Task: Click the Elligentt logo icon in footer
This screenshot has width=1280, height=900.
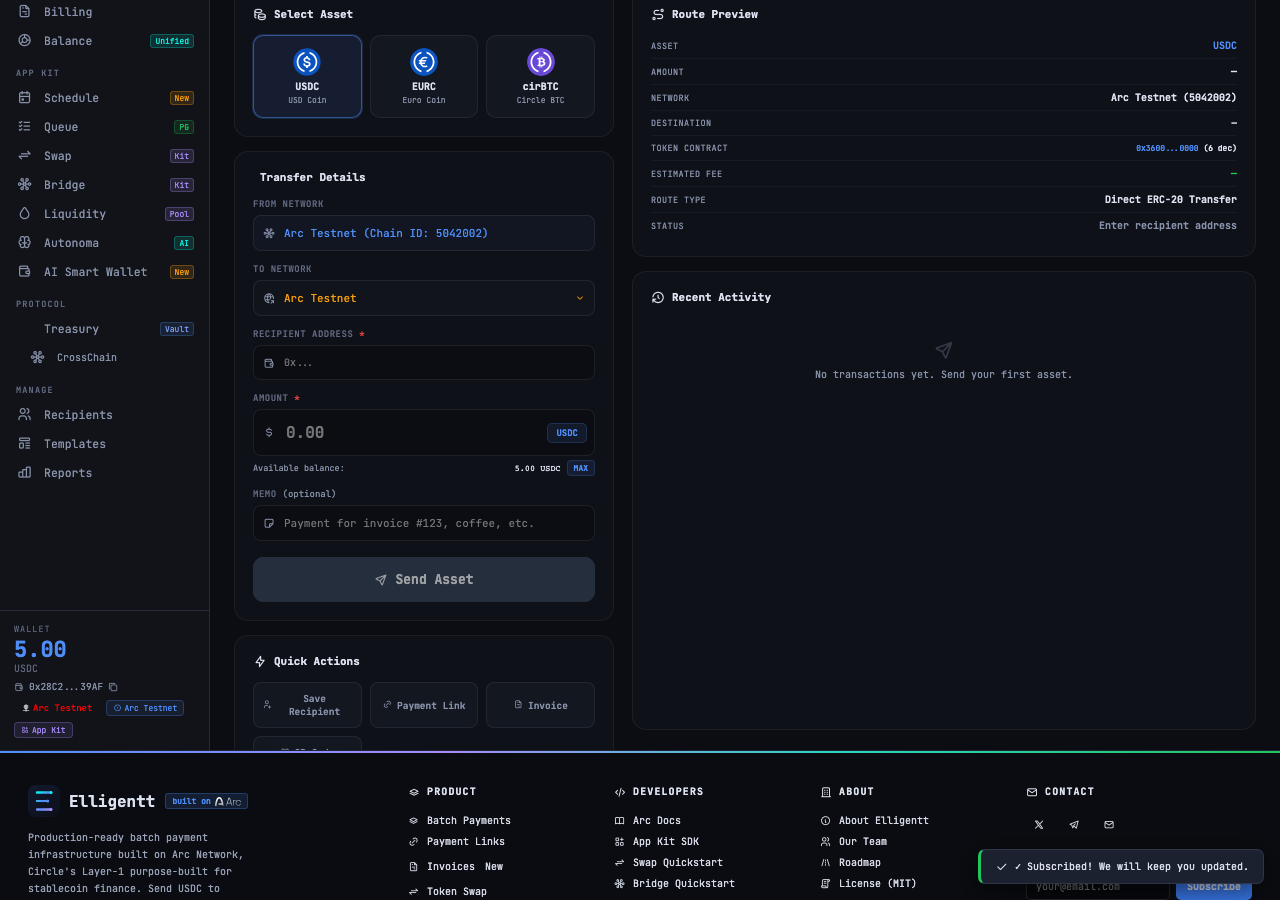Action: point(44,801)
